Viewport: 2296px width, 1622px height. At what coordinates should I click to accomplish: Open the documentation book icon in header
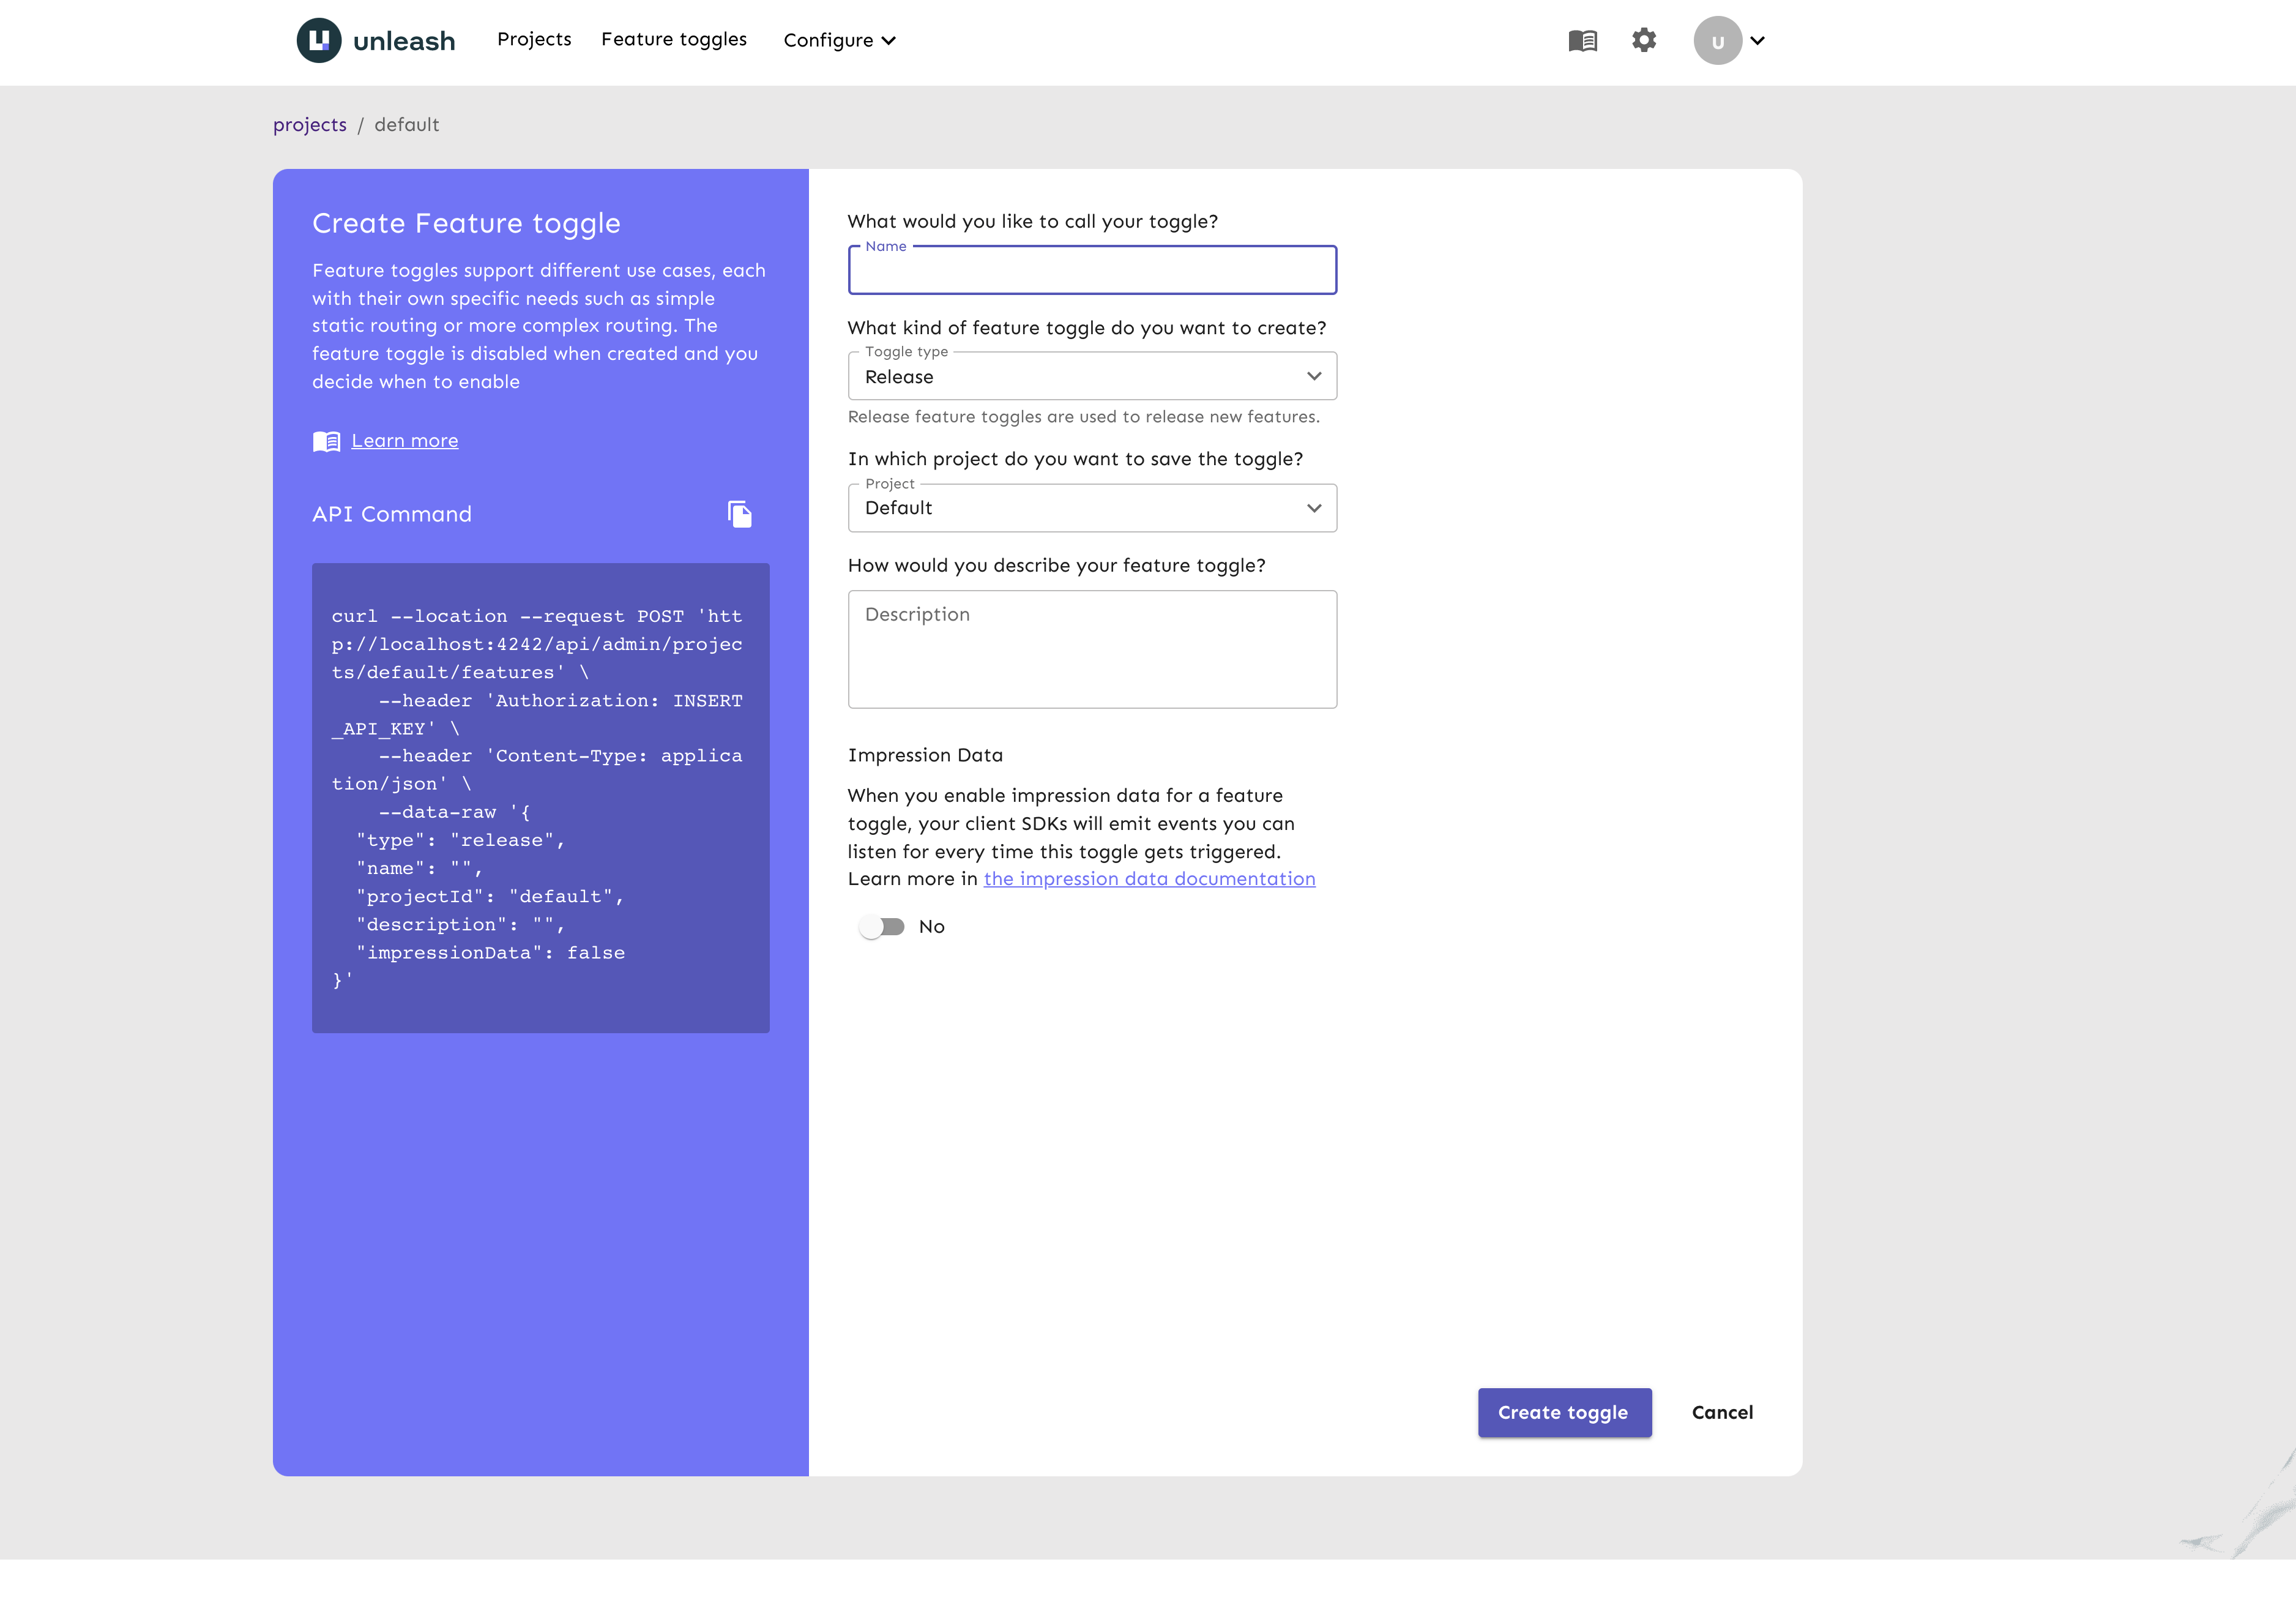[1582, 41]
